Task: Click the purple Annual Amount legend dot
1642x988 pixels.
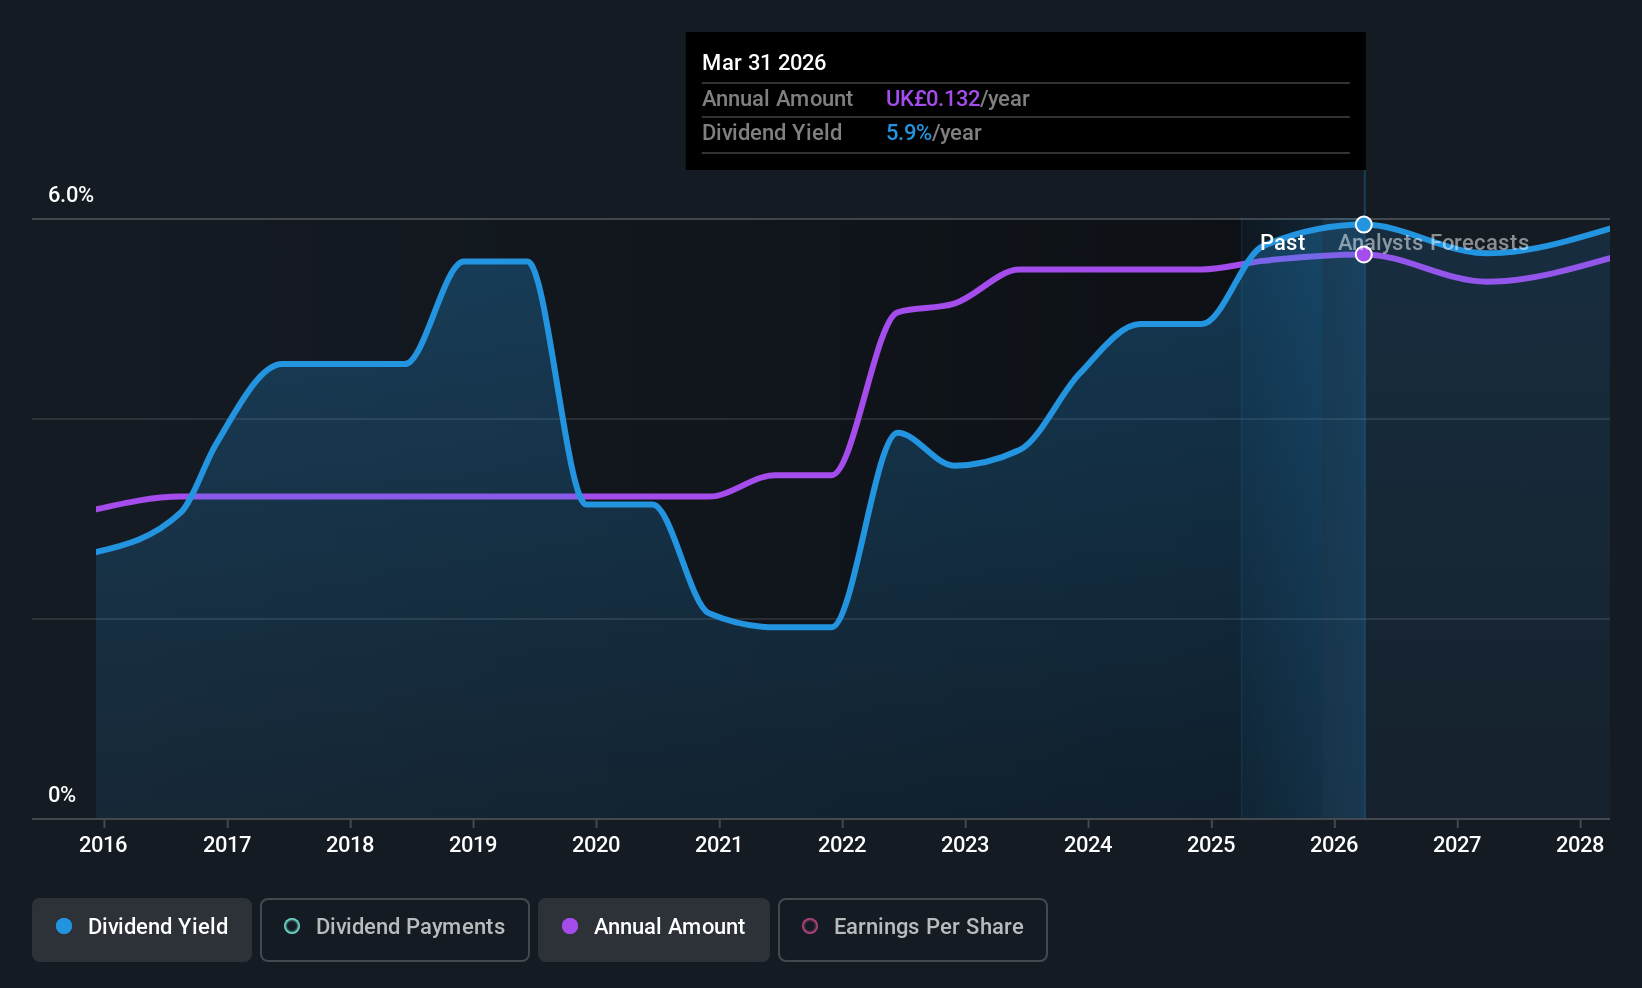Action: point(569,927)
